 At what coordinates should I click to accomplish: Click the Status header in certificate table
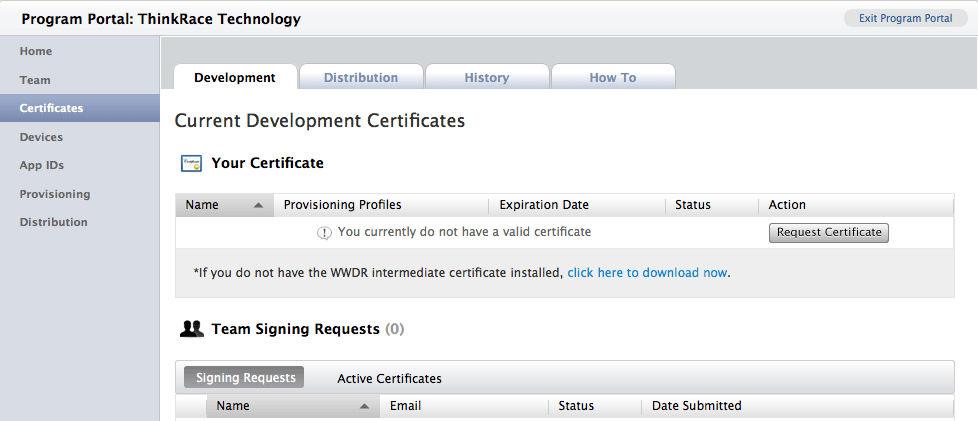point(712,205)
